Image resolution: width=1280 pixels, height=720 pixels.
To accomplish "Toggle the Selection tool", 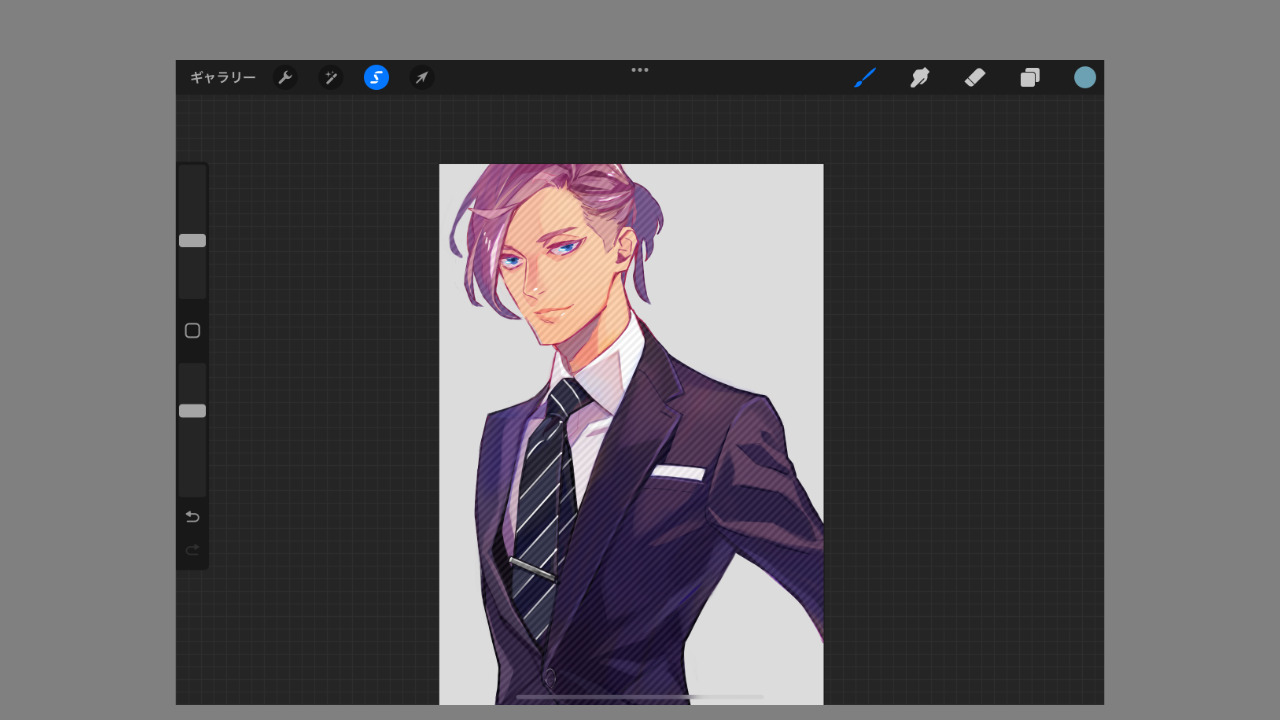I will [x=376, y=78].
